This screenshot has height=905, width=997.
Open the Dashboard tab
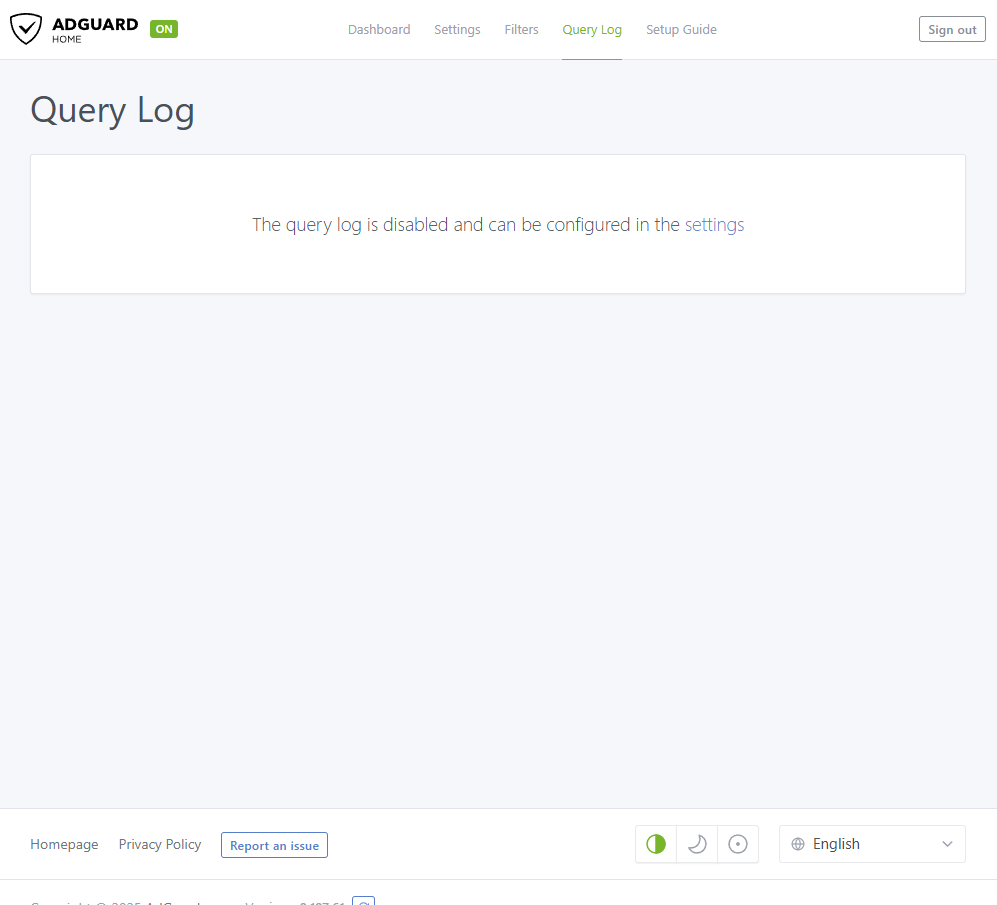(x=379, y=30)
